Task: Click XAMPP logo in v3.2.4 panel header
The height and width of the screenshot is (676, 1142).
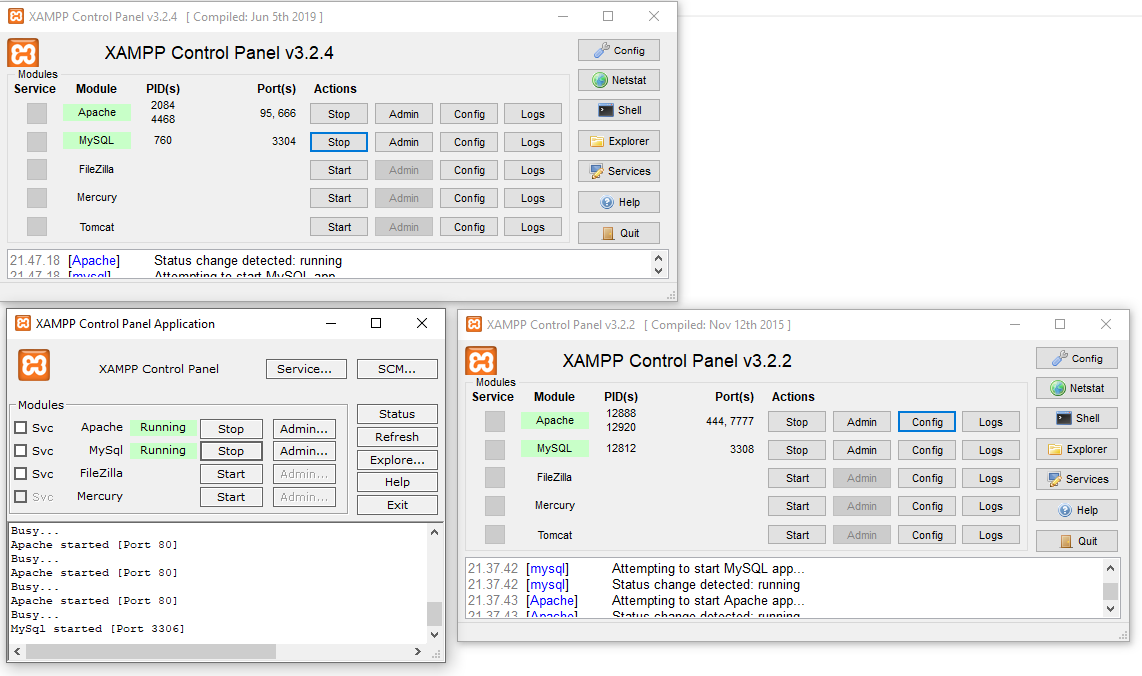Action: click(23, 53)
